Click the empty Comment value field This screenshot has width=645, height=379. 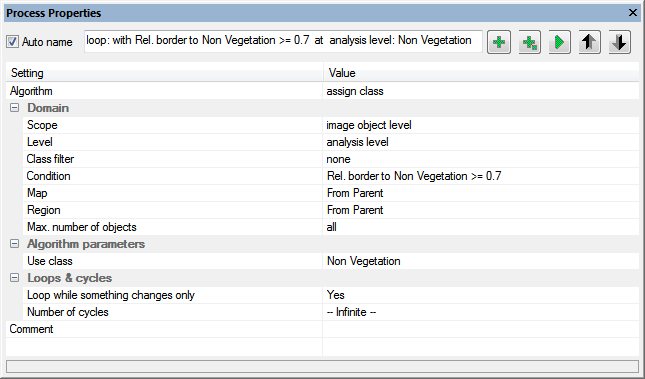click(x=480, y=329)
